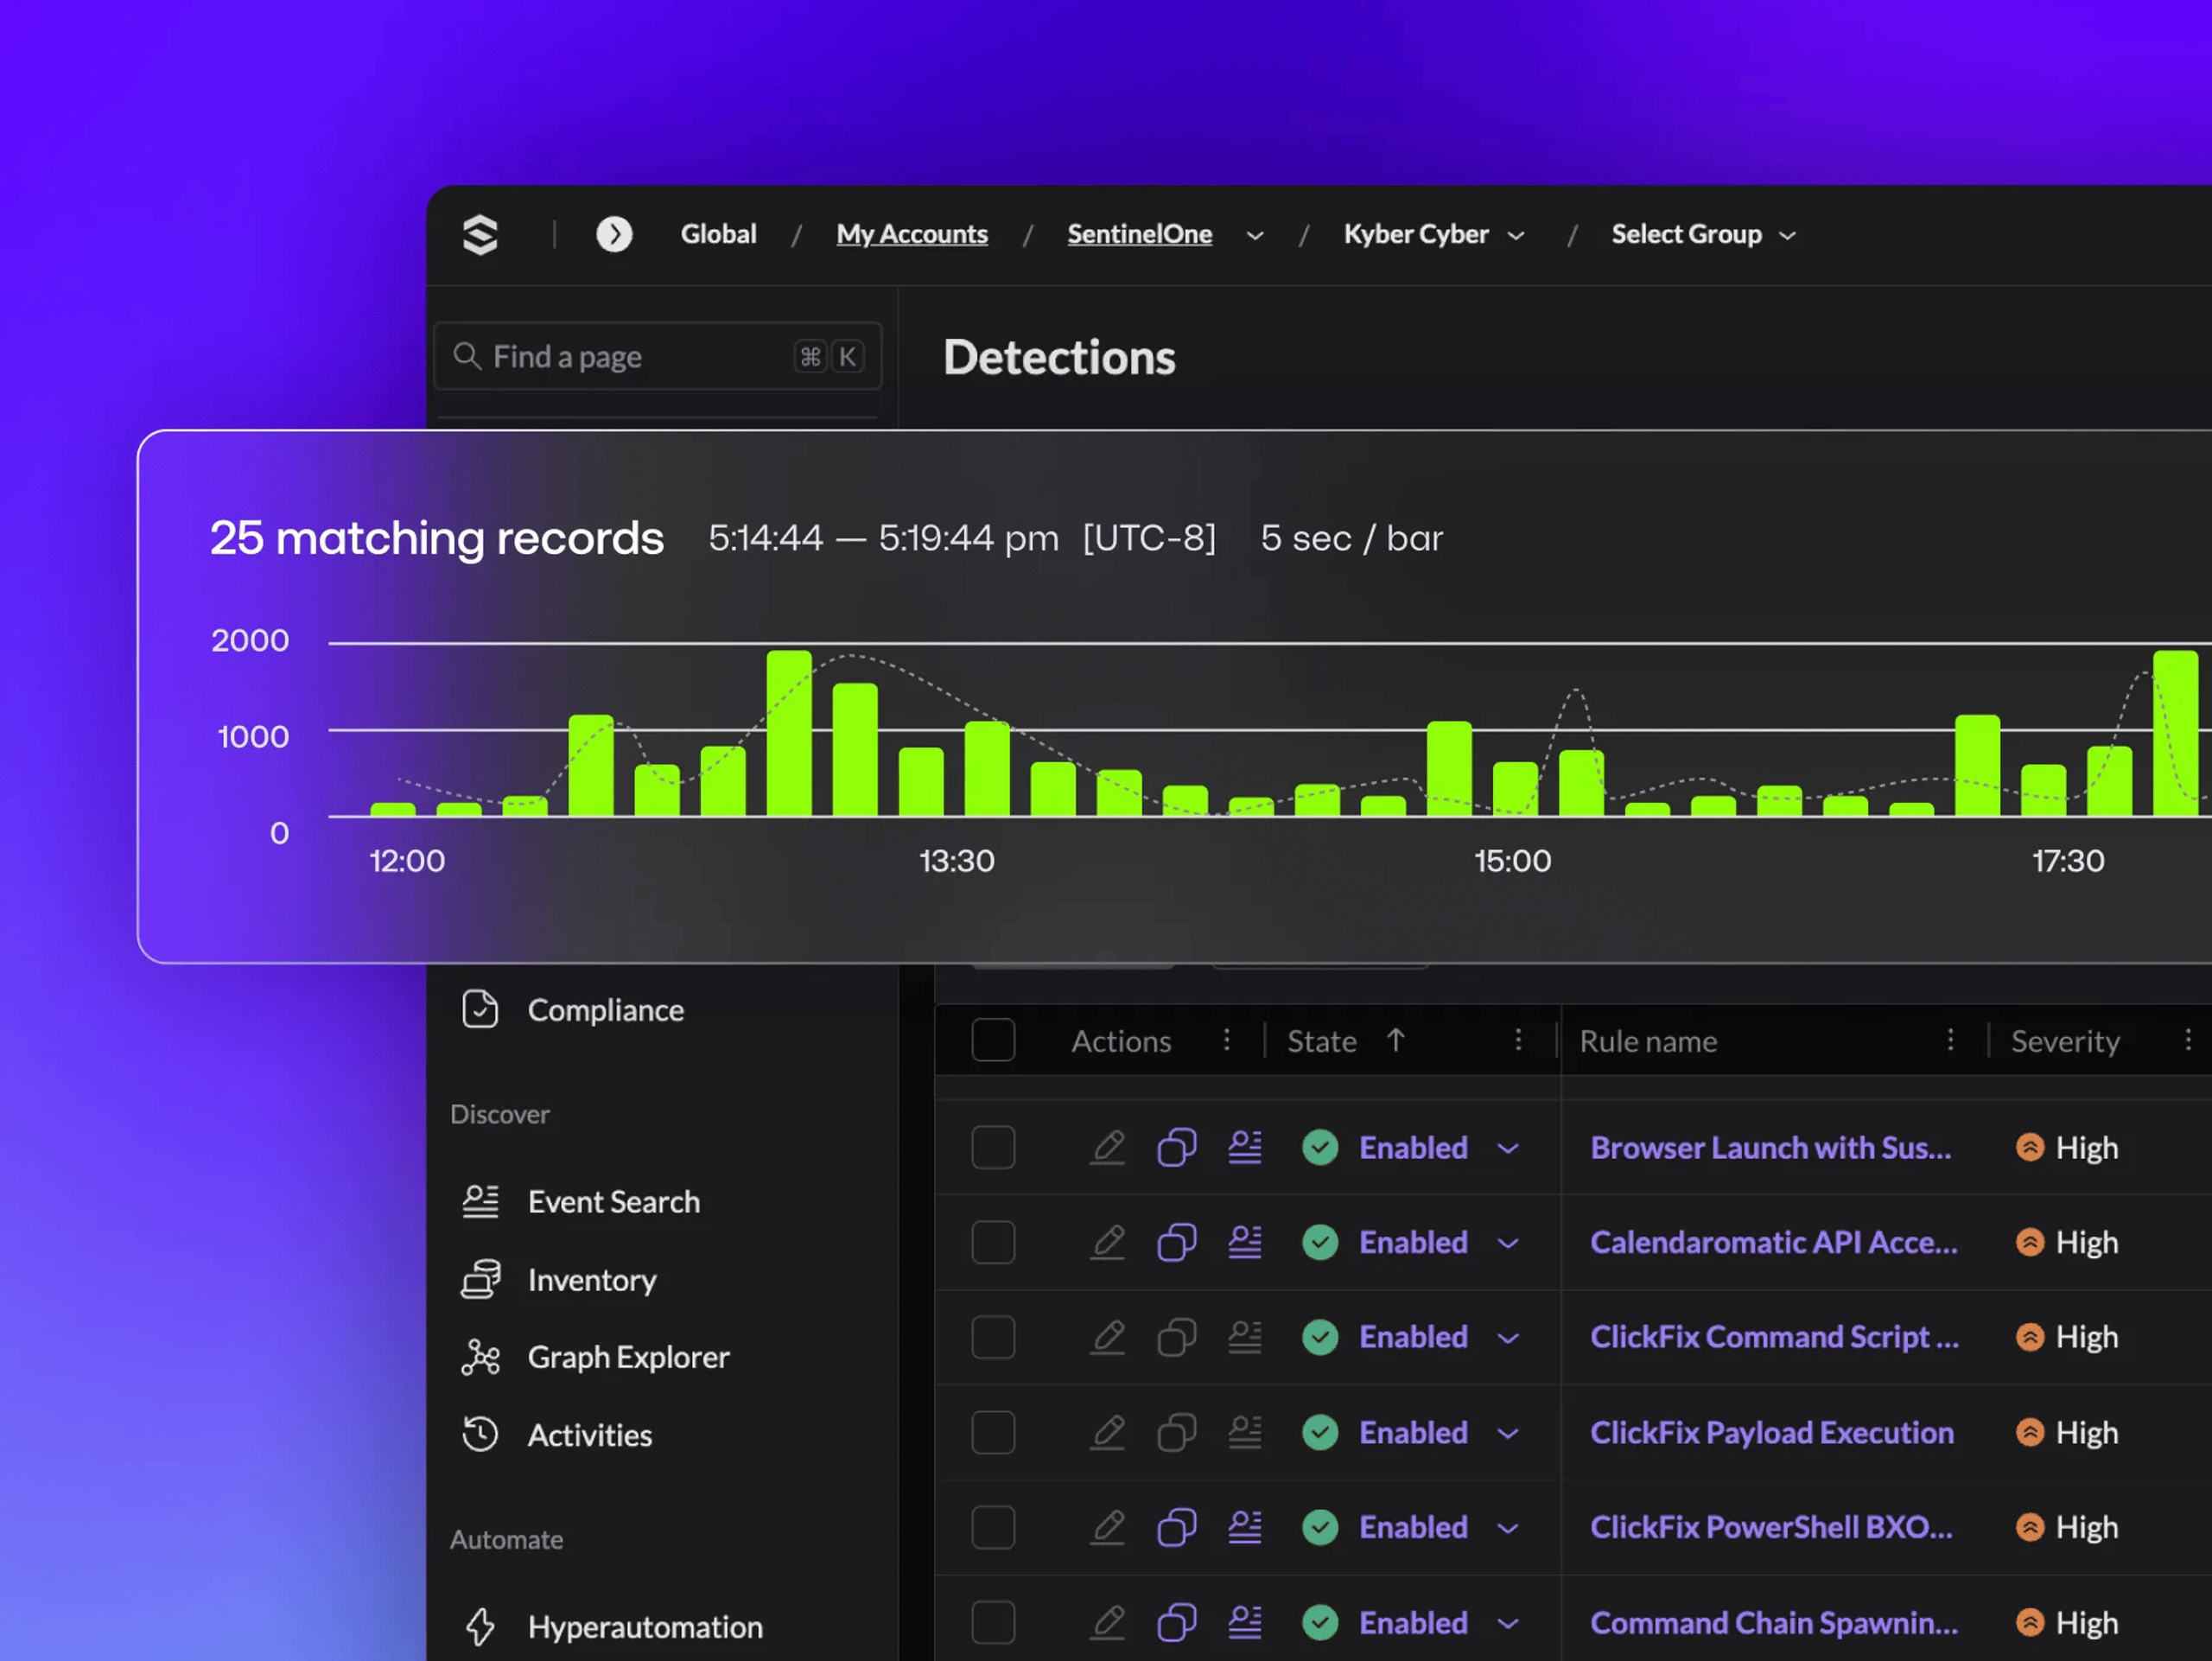Open event search for Browser Launch rule
The width and height of the screenshot is (2212, 1661).
coord(1245,1147)
